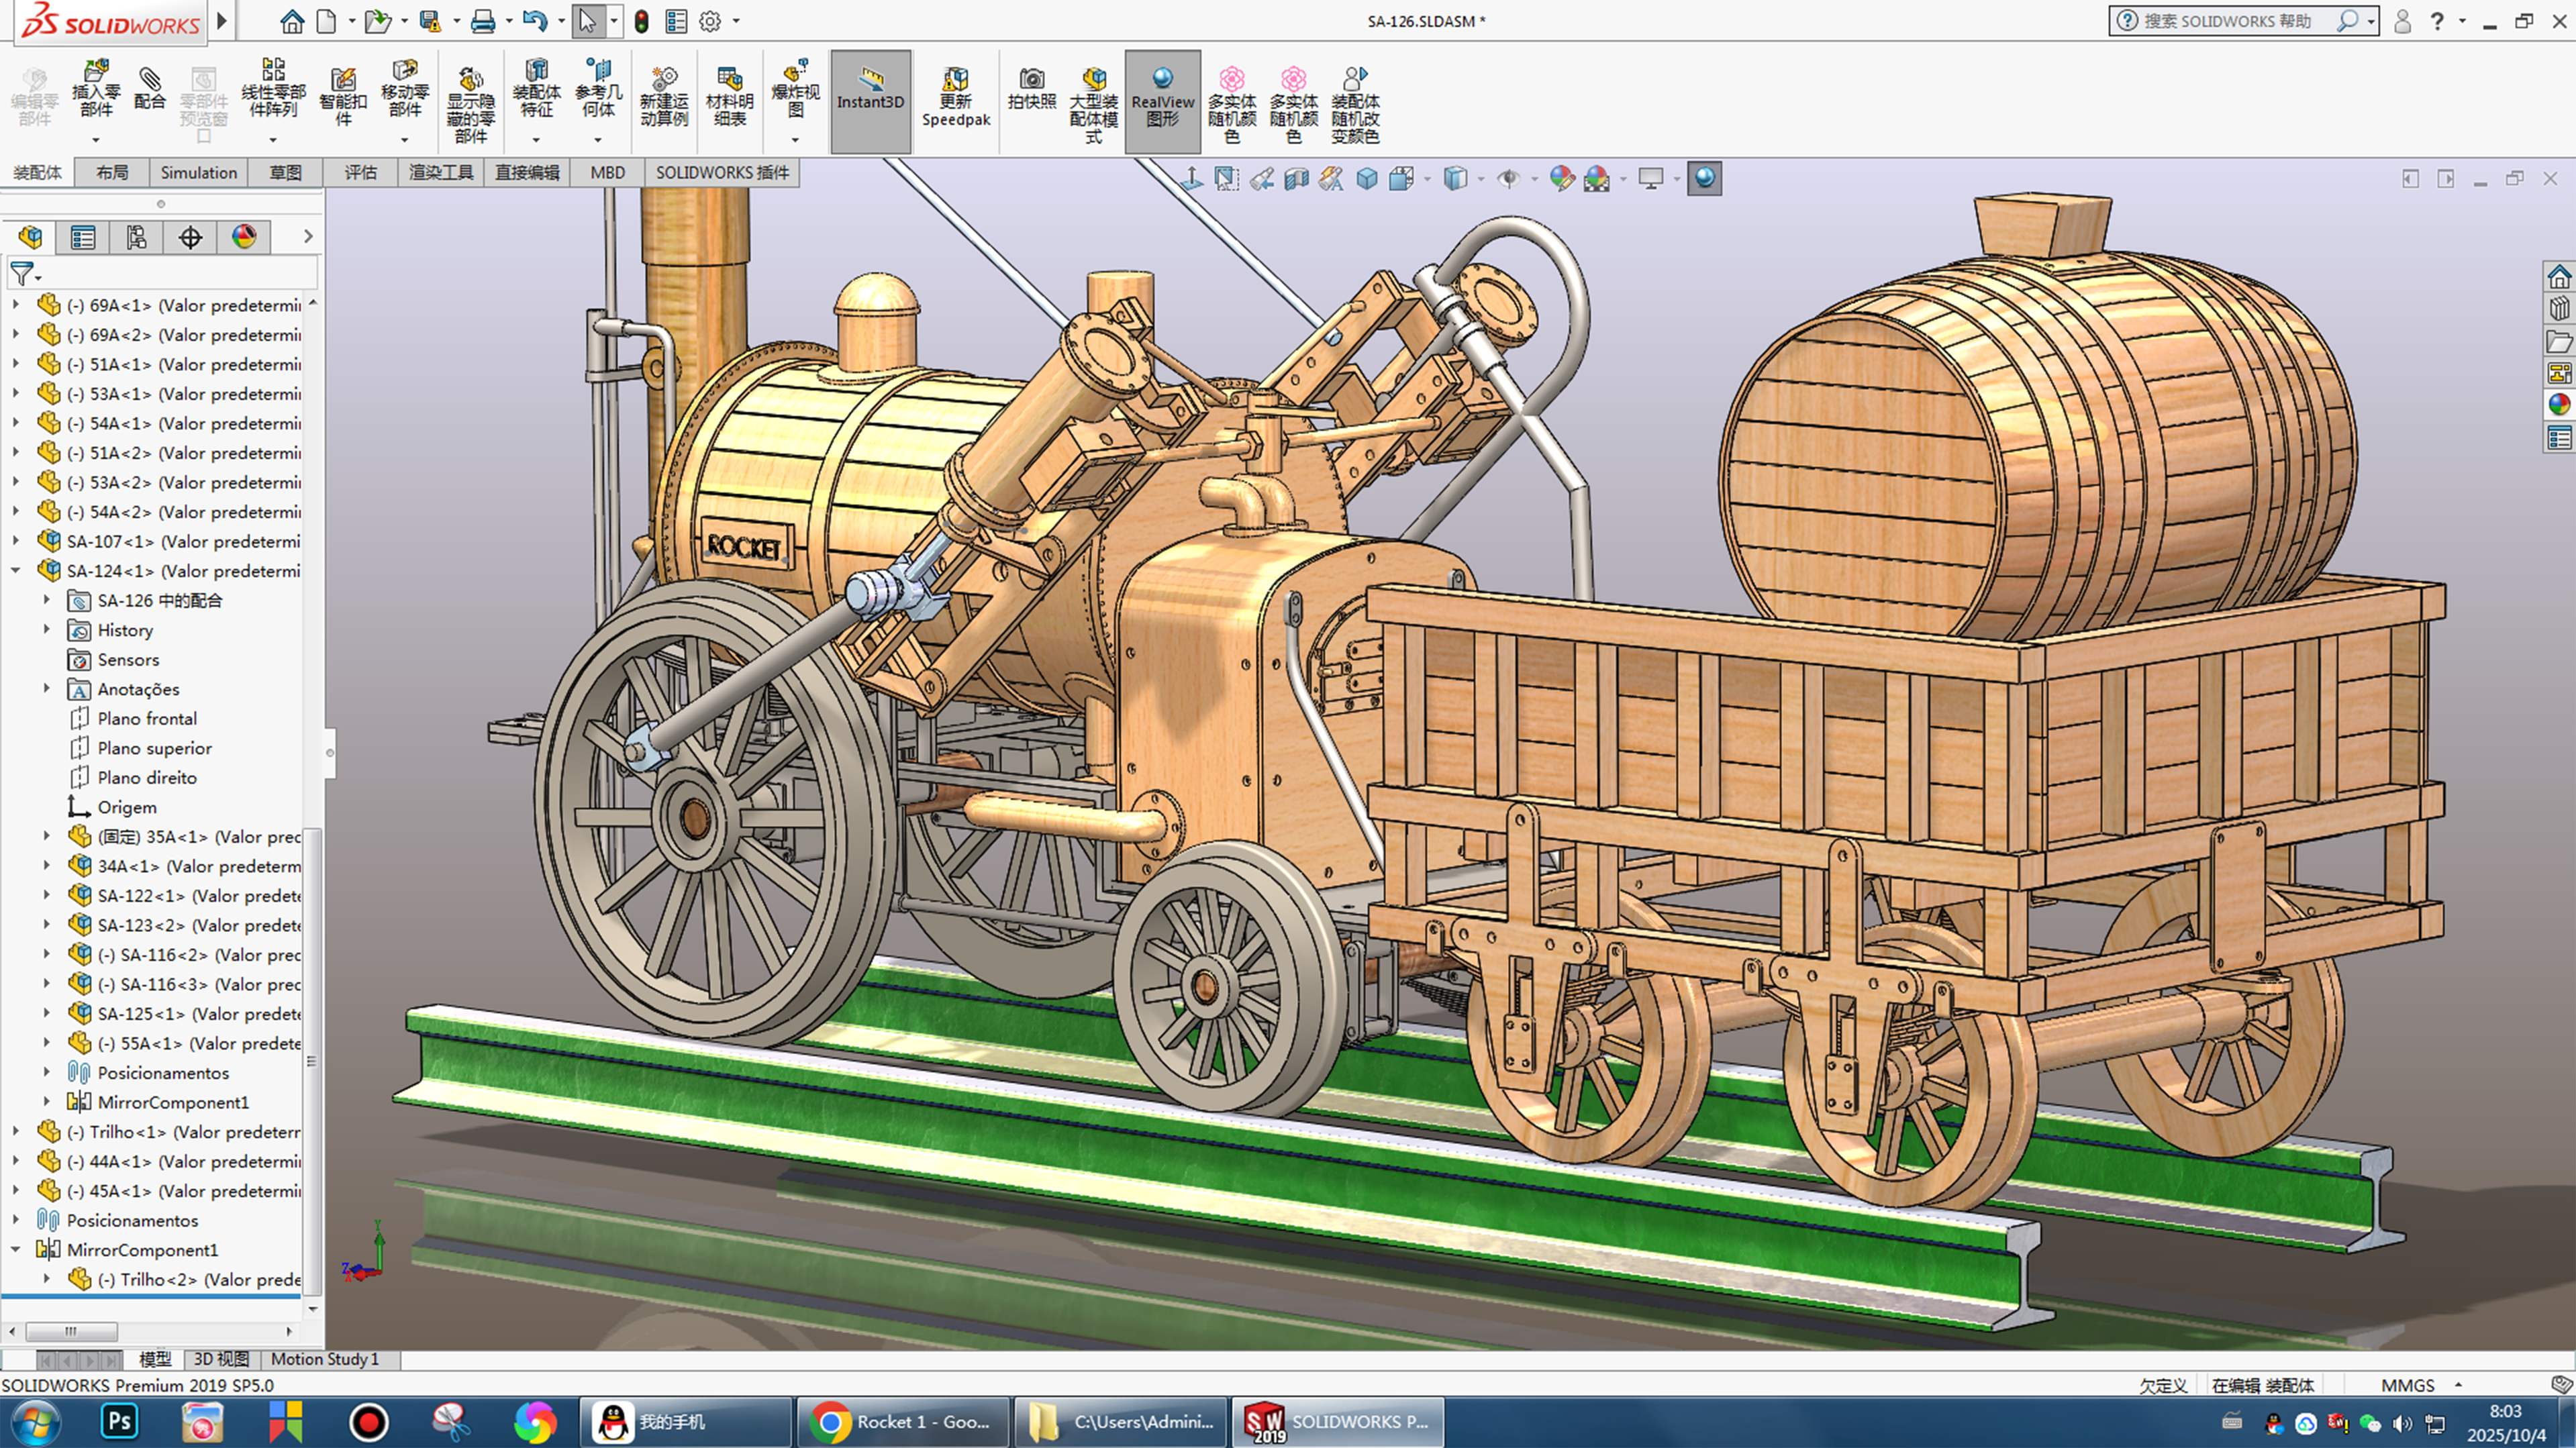The height and width of the screenshot is (1448, 2576).
Task: Click the Section View icon in the view toolbar
Action: [1296, 179]
